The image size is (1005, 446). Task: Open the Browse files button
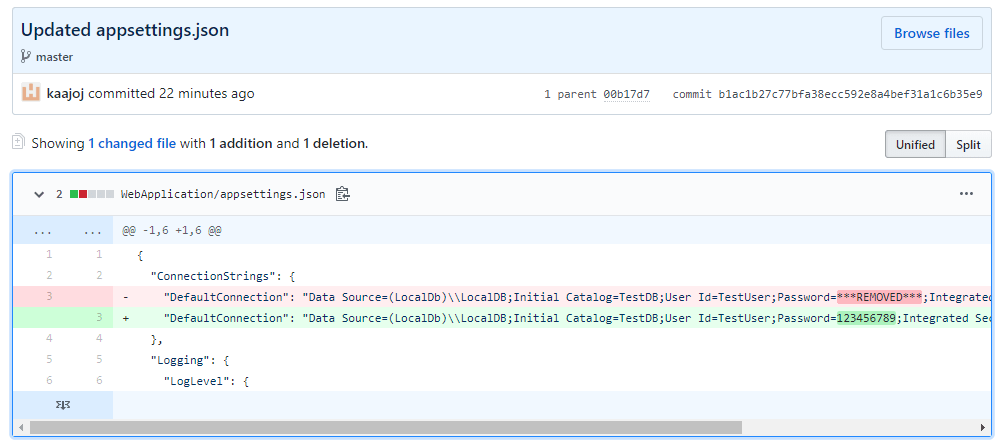click(x=931, y=33)
